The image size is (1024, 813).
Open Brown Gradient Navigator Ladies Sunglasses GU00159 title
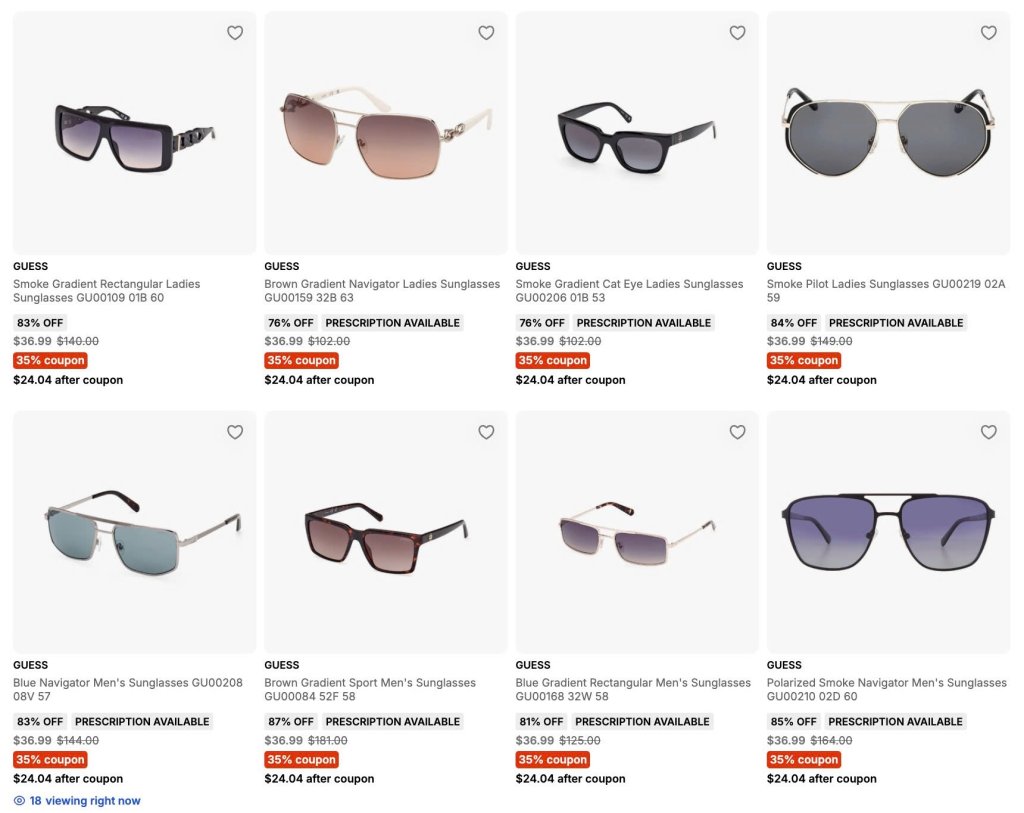point(382,291)
